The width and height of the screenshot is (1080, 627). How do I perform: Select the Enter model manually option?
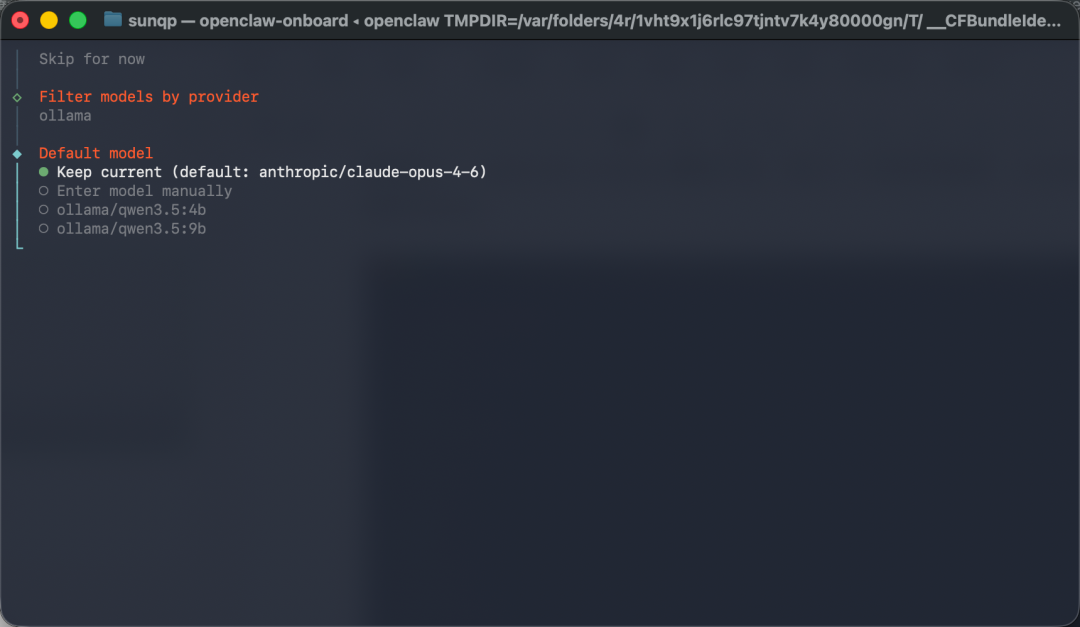[x=144, y=190]
